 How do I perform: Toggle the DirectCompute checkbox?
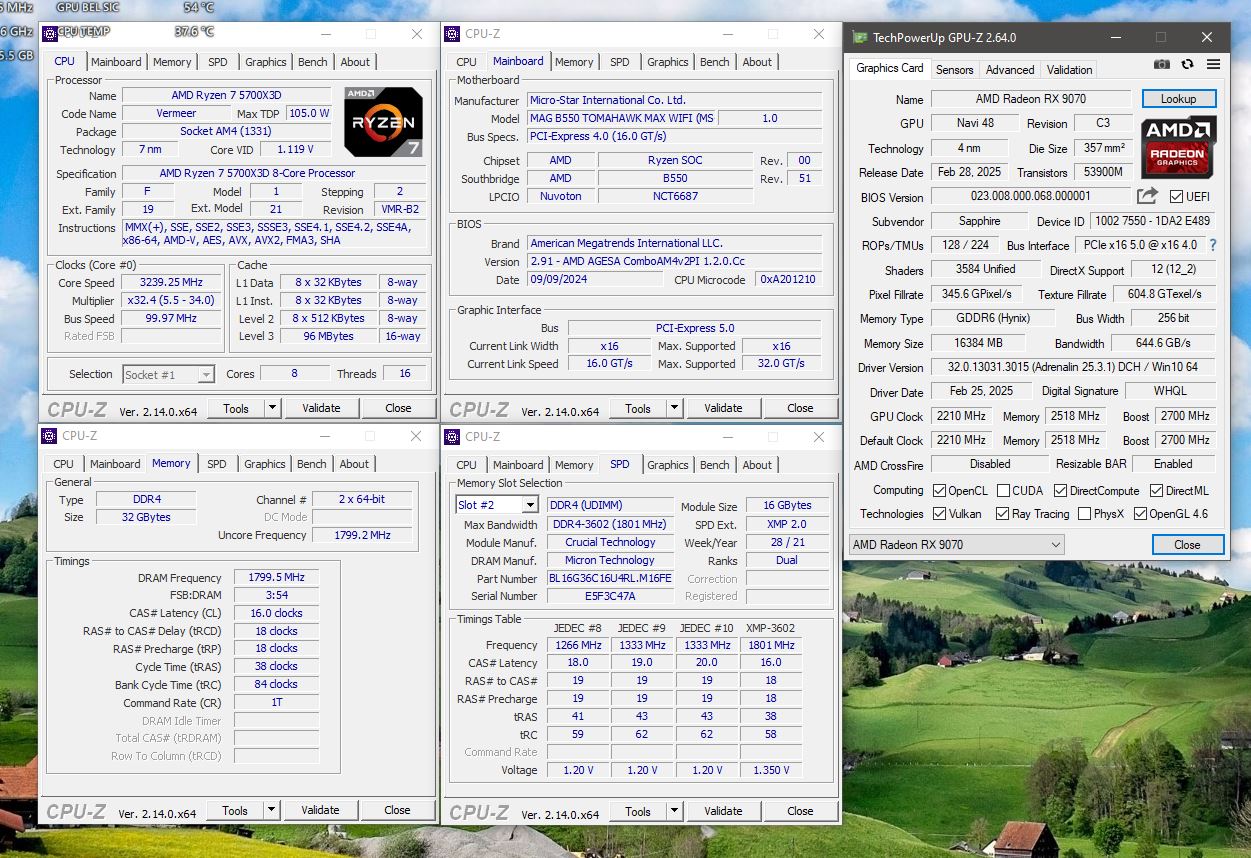(x=1060, y=491)
